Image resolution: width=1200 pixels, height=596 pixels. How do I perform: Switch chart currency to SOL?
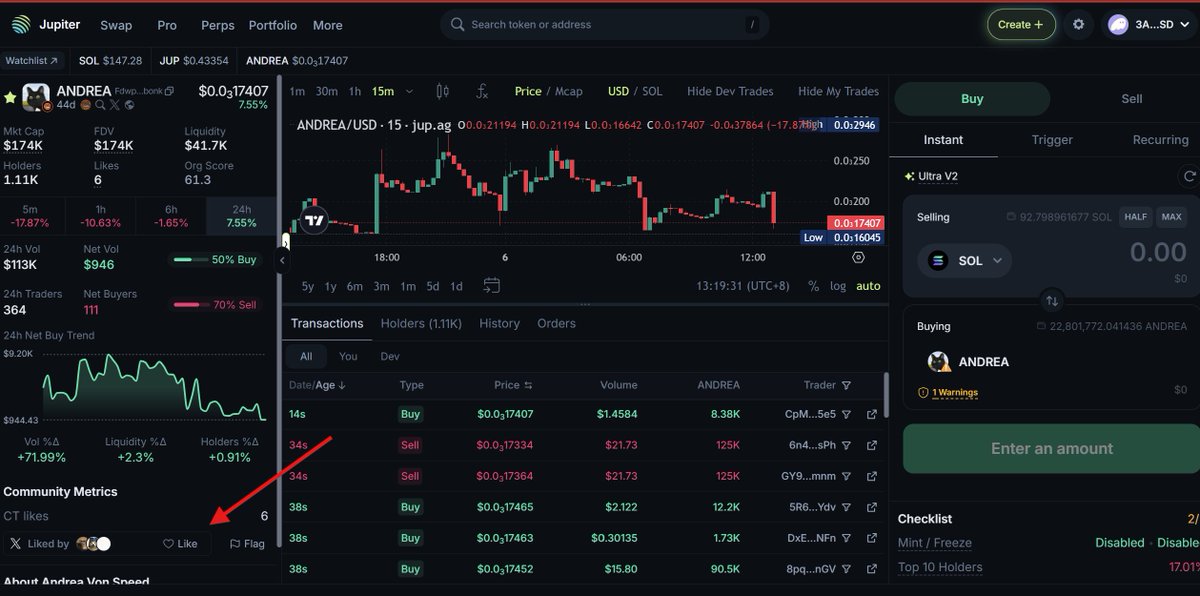click(x=652, y=91)
